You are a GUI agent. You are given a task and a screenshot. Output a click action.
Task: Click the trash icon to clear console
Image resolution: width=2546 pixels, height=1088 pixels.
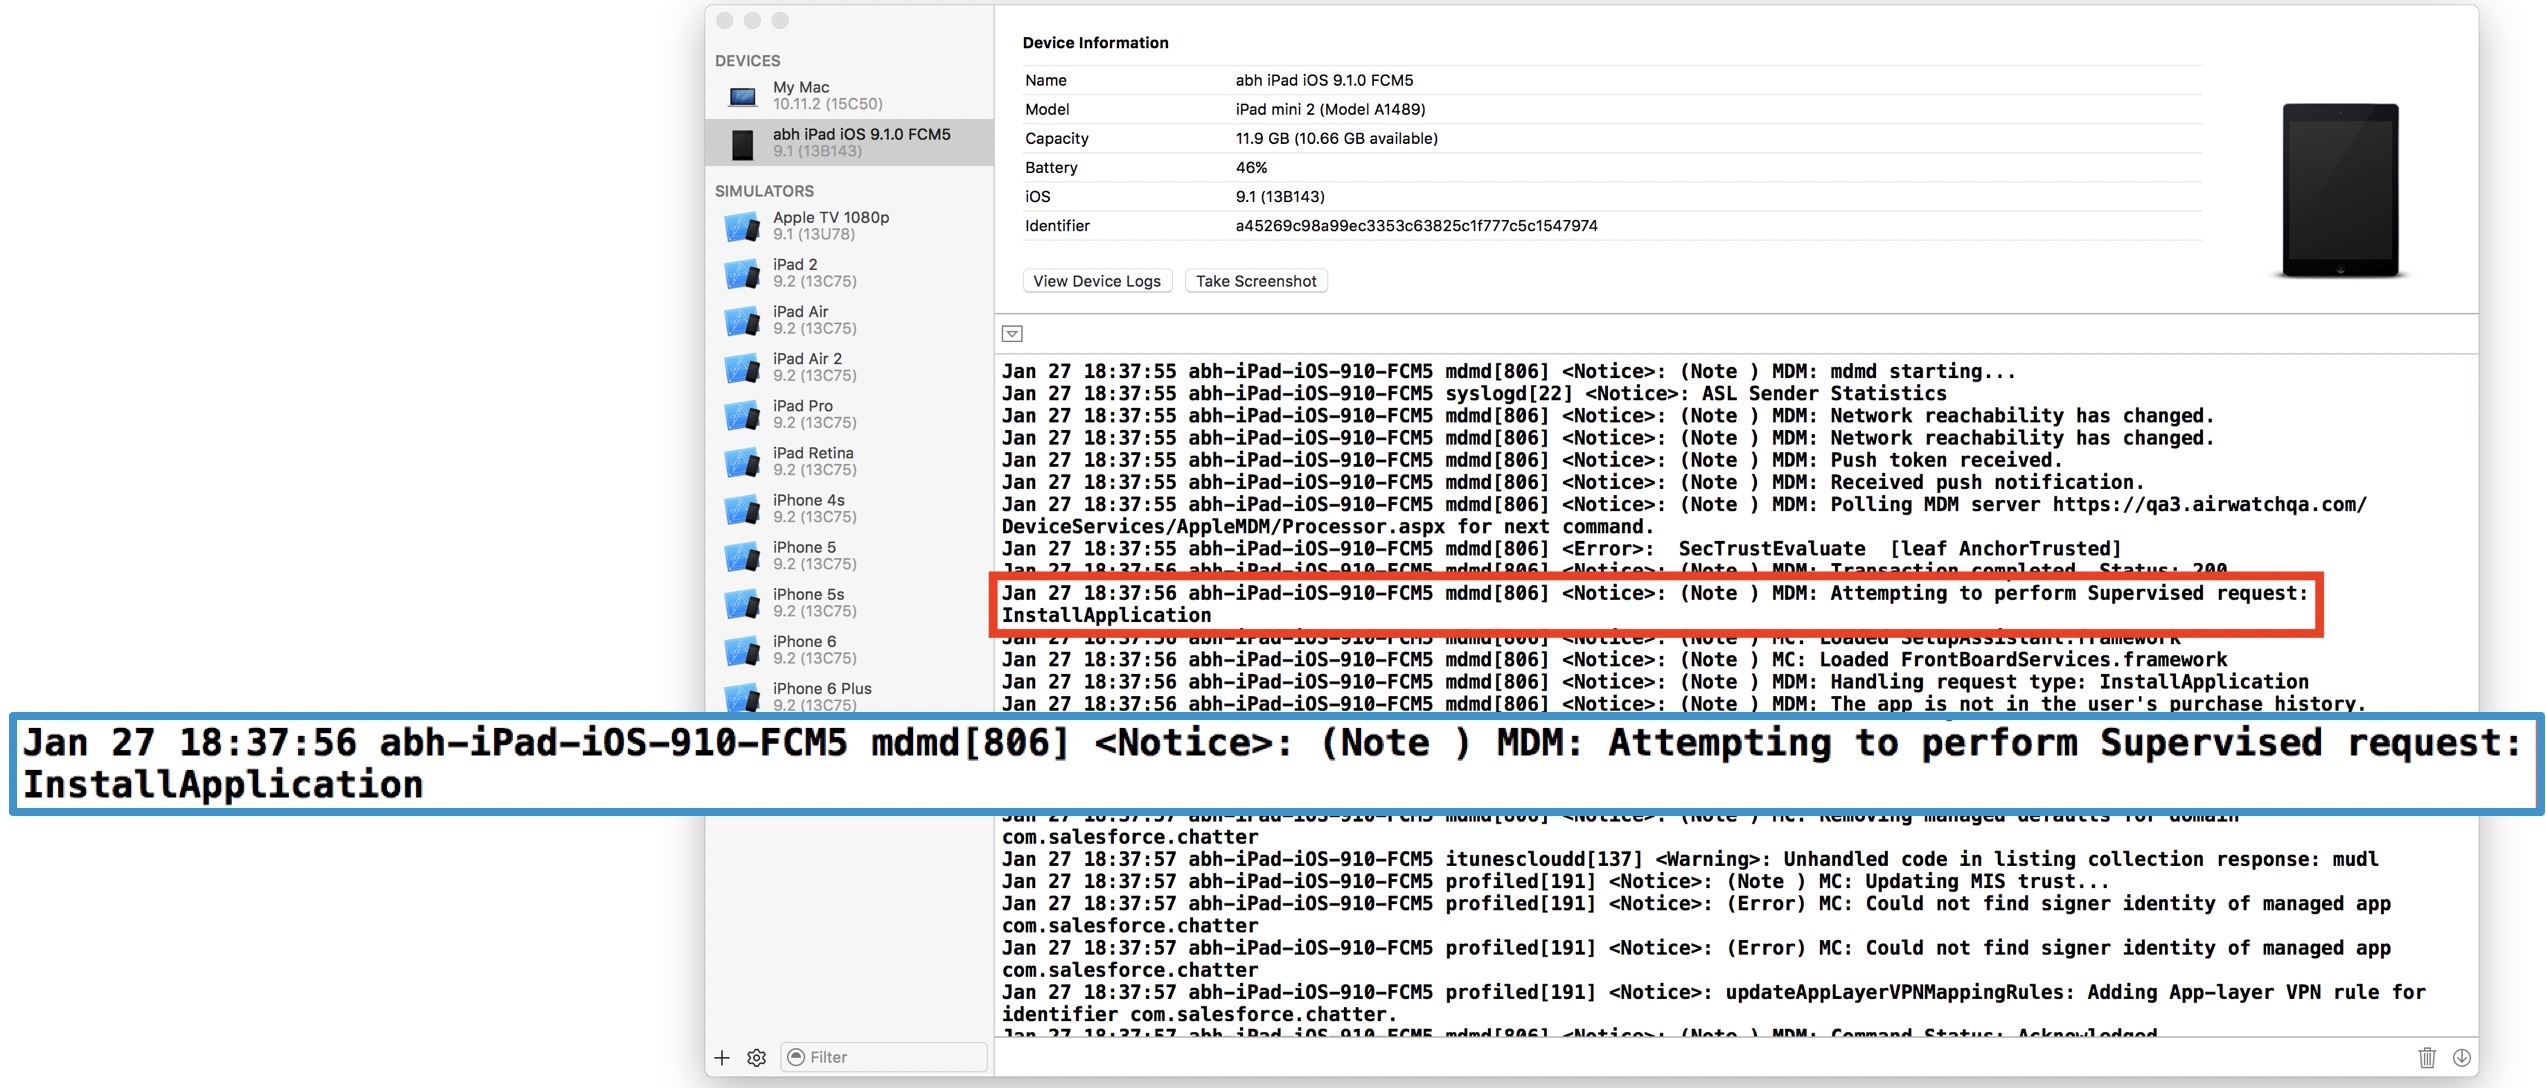pyautogui.click(x=2427, y=1057)
